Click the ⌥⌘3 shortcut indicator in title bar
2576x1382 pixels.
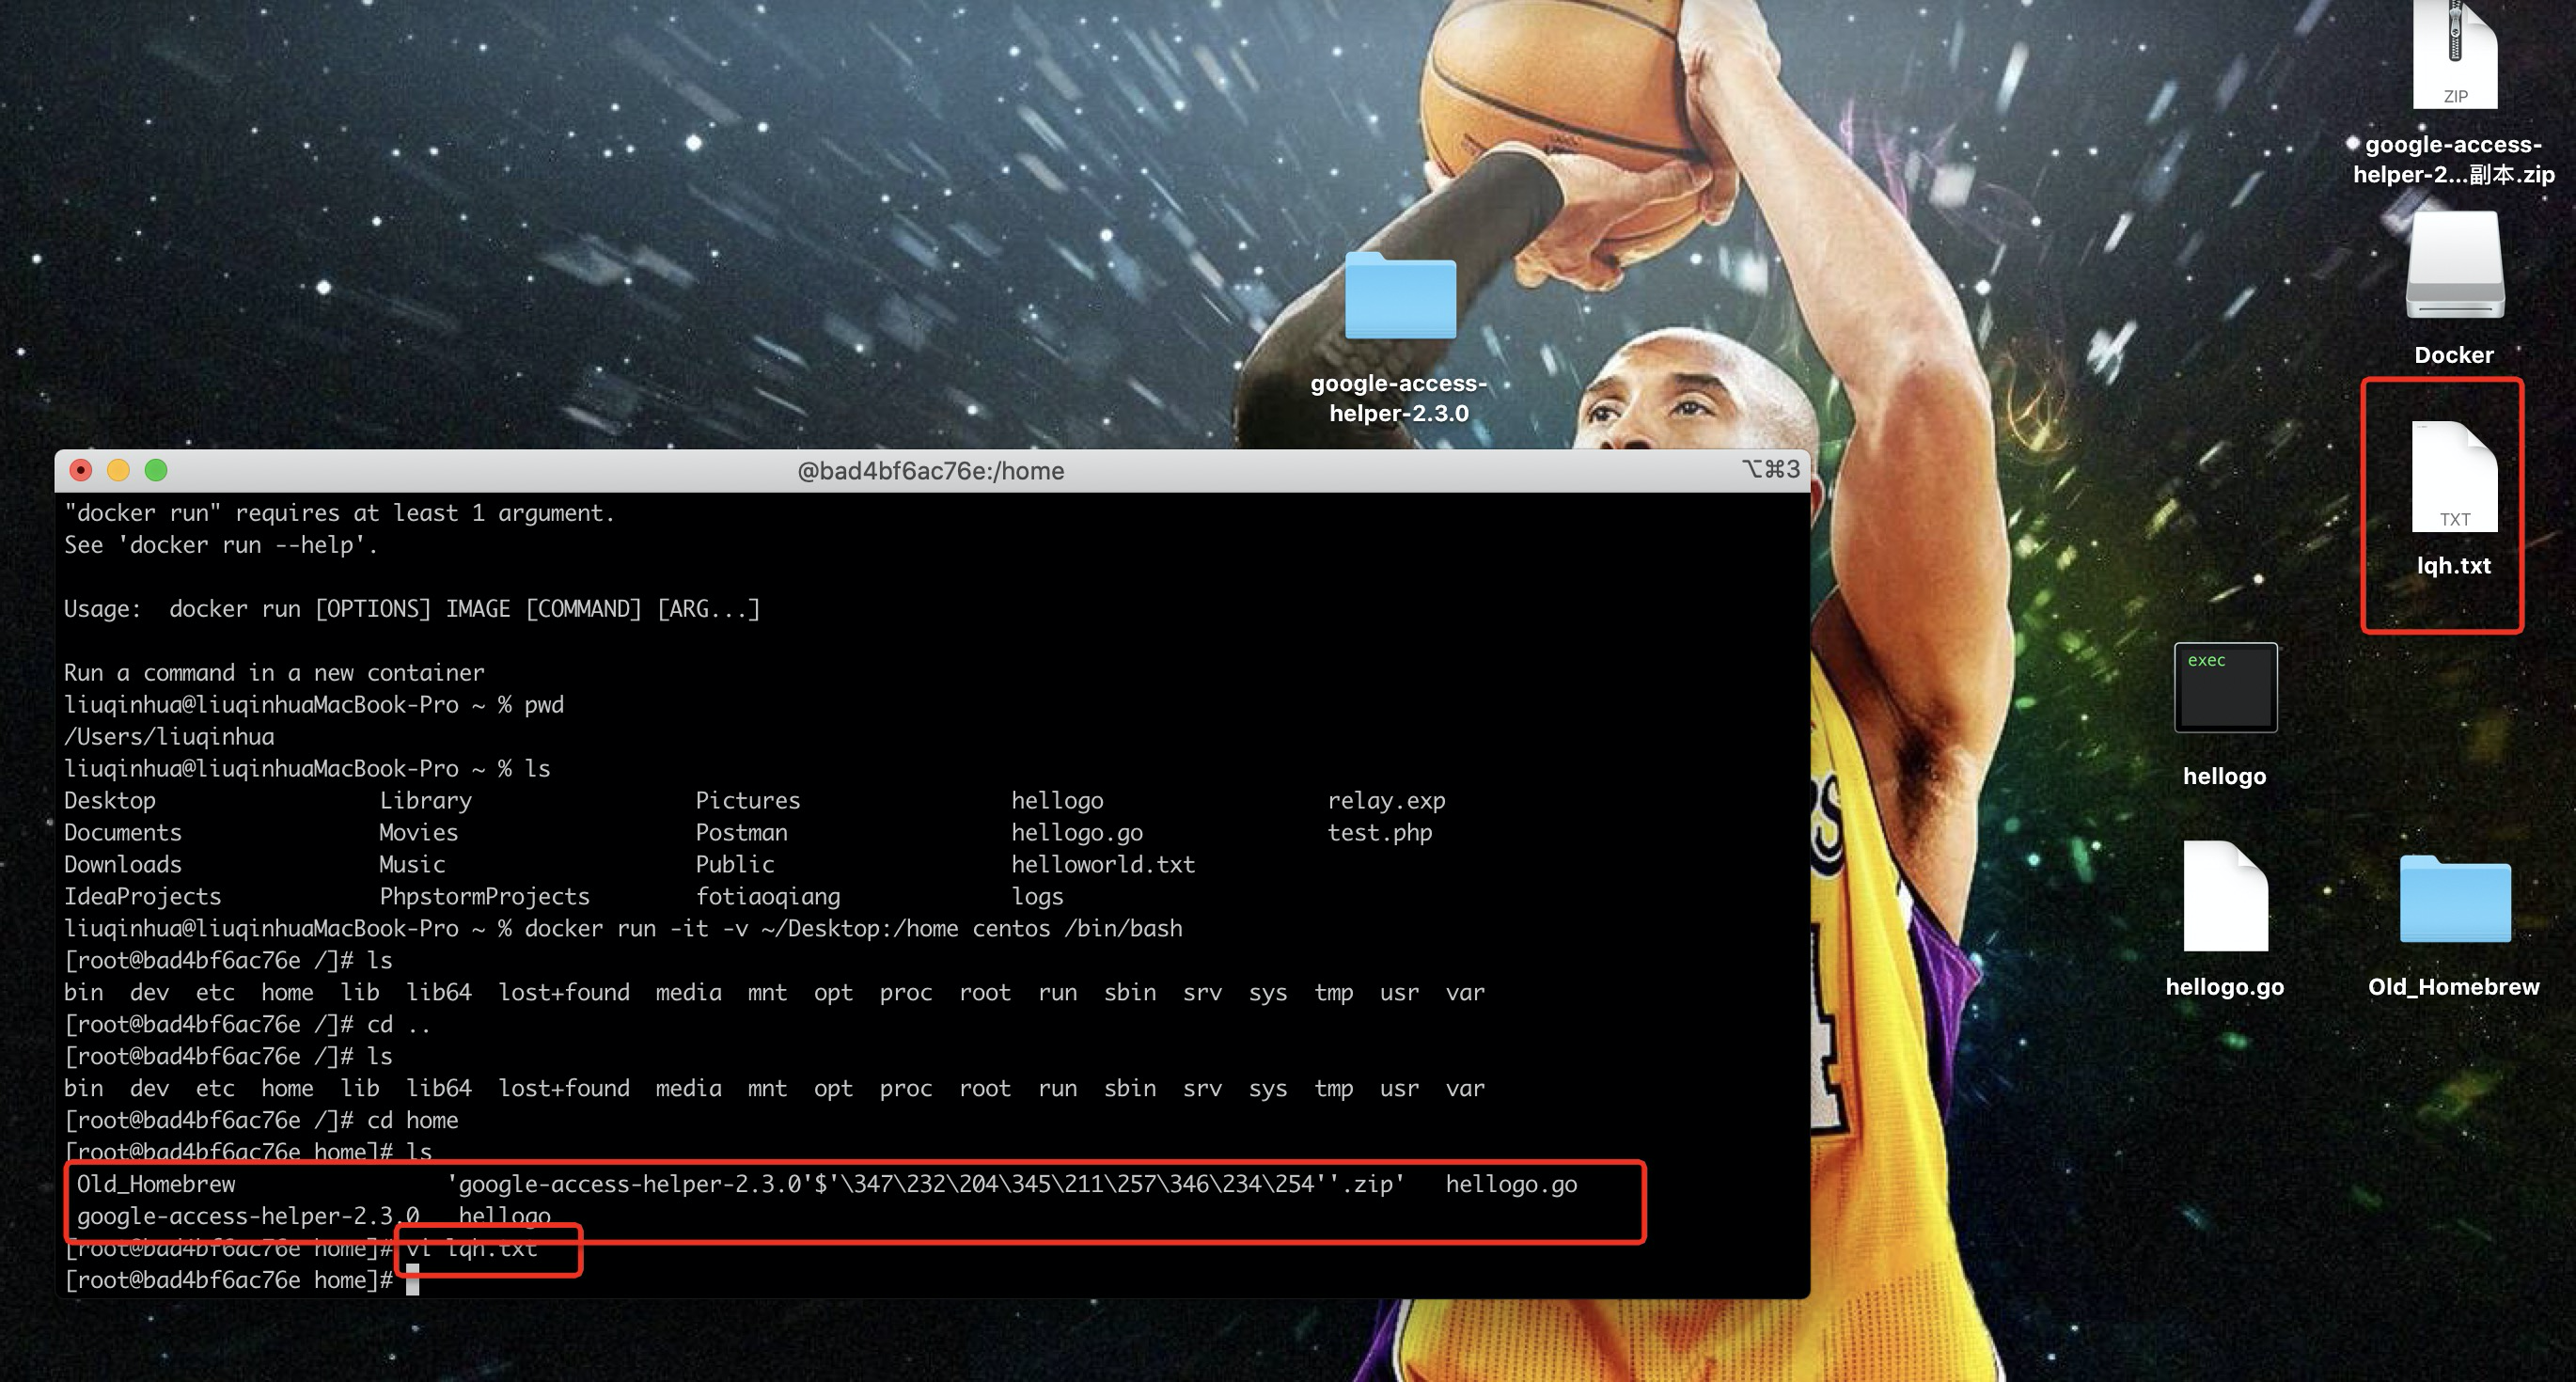point(1770,469)
